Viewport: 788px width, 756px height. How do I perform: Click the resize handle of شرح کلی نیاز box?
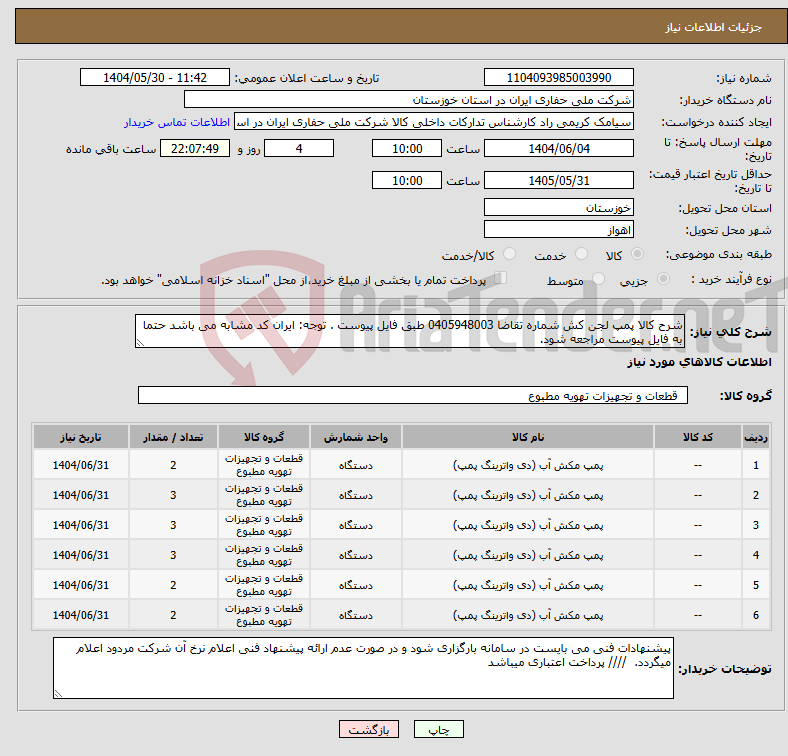coord(139,344)
